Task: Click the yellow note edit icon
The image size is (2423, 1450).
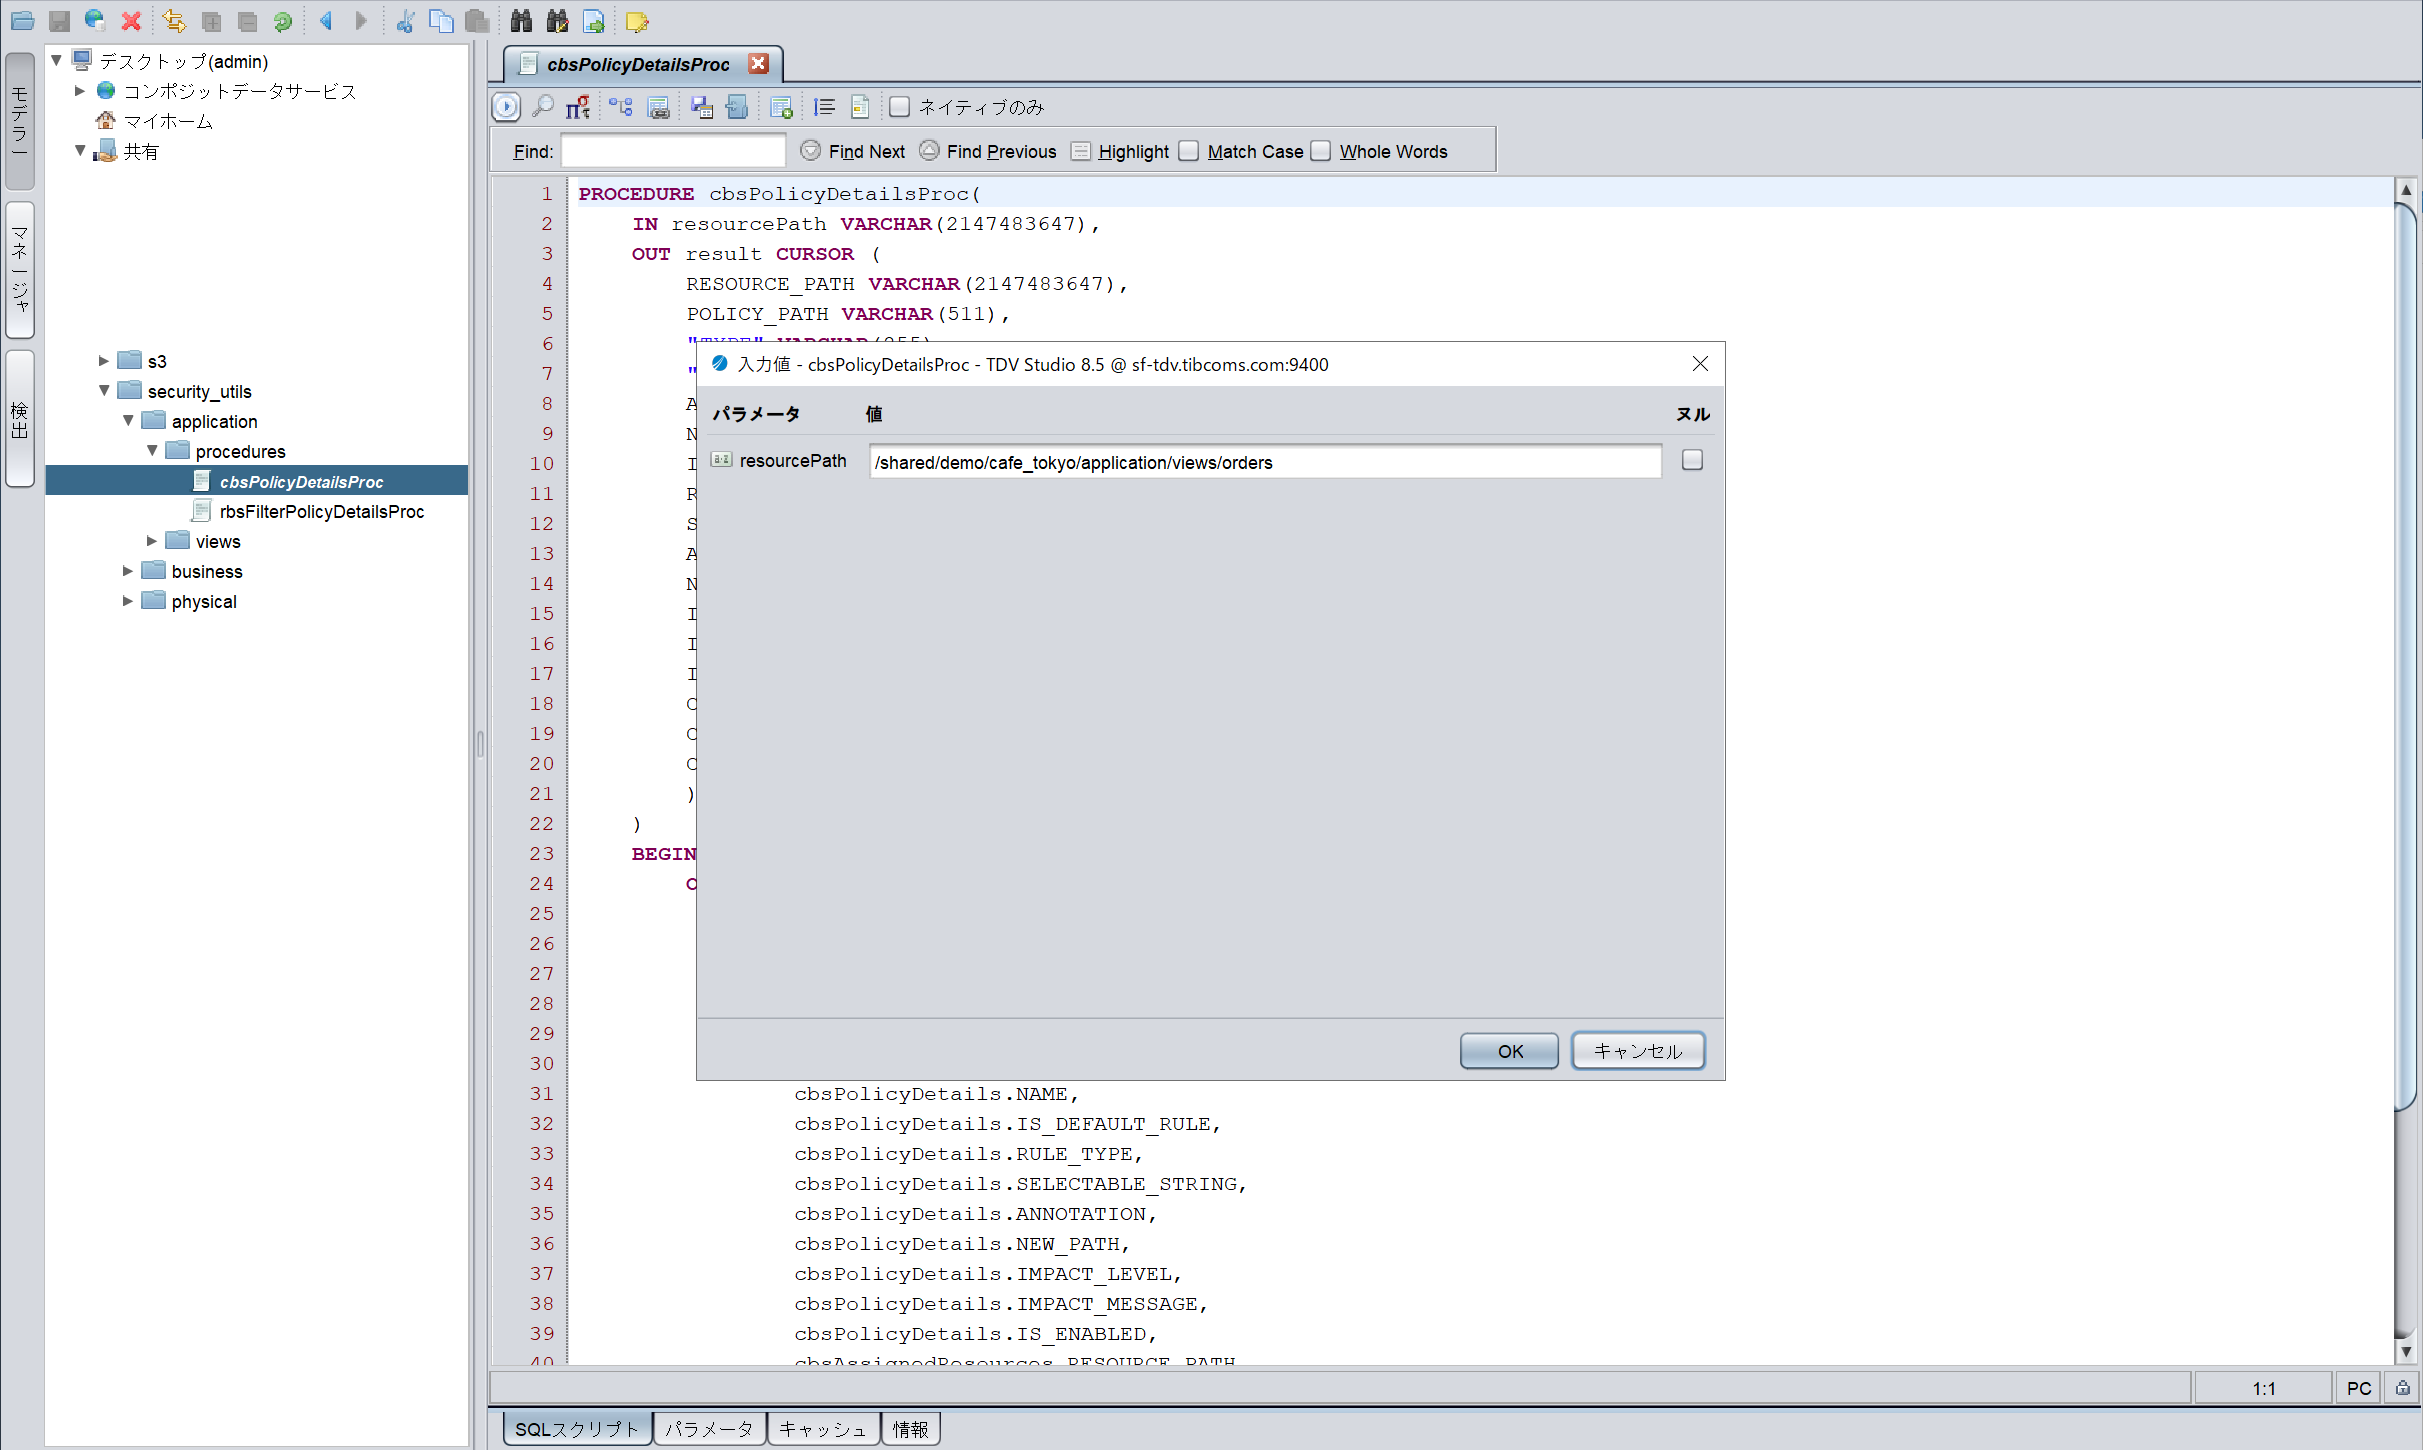Action: pos(637,20)
